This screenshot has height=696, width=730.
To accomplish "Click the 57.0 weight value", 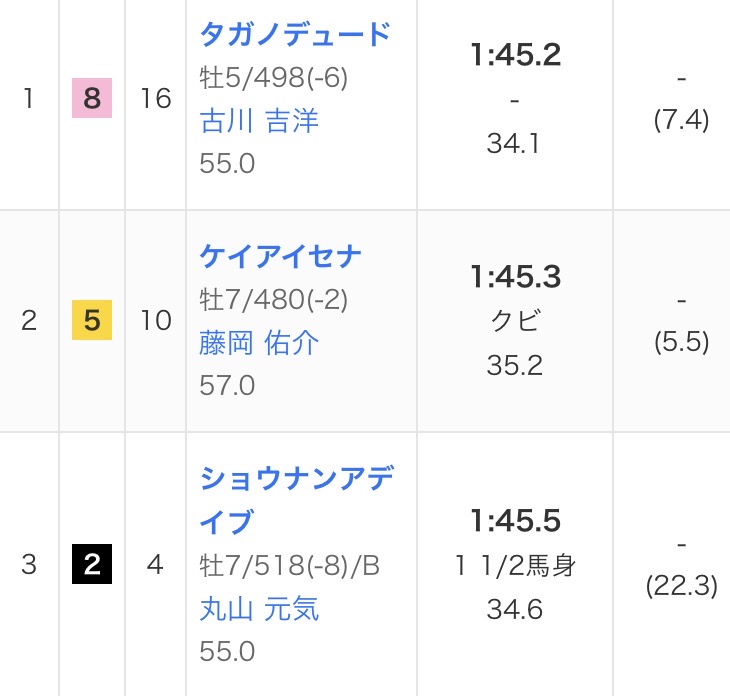I will (227, 385).
